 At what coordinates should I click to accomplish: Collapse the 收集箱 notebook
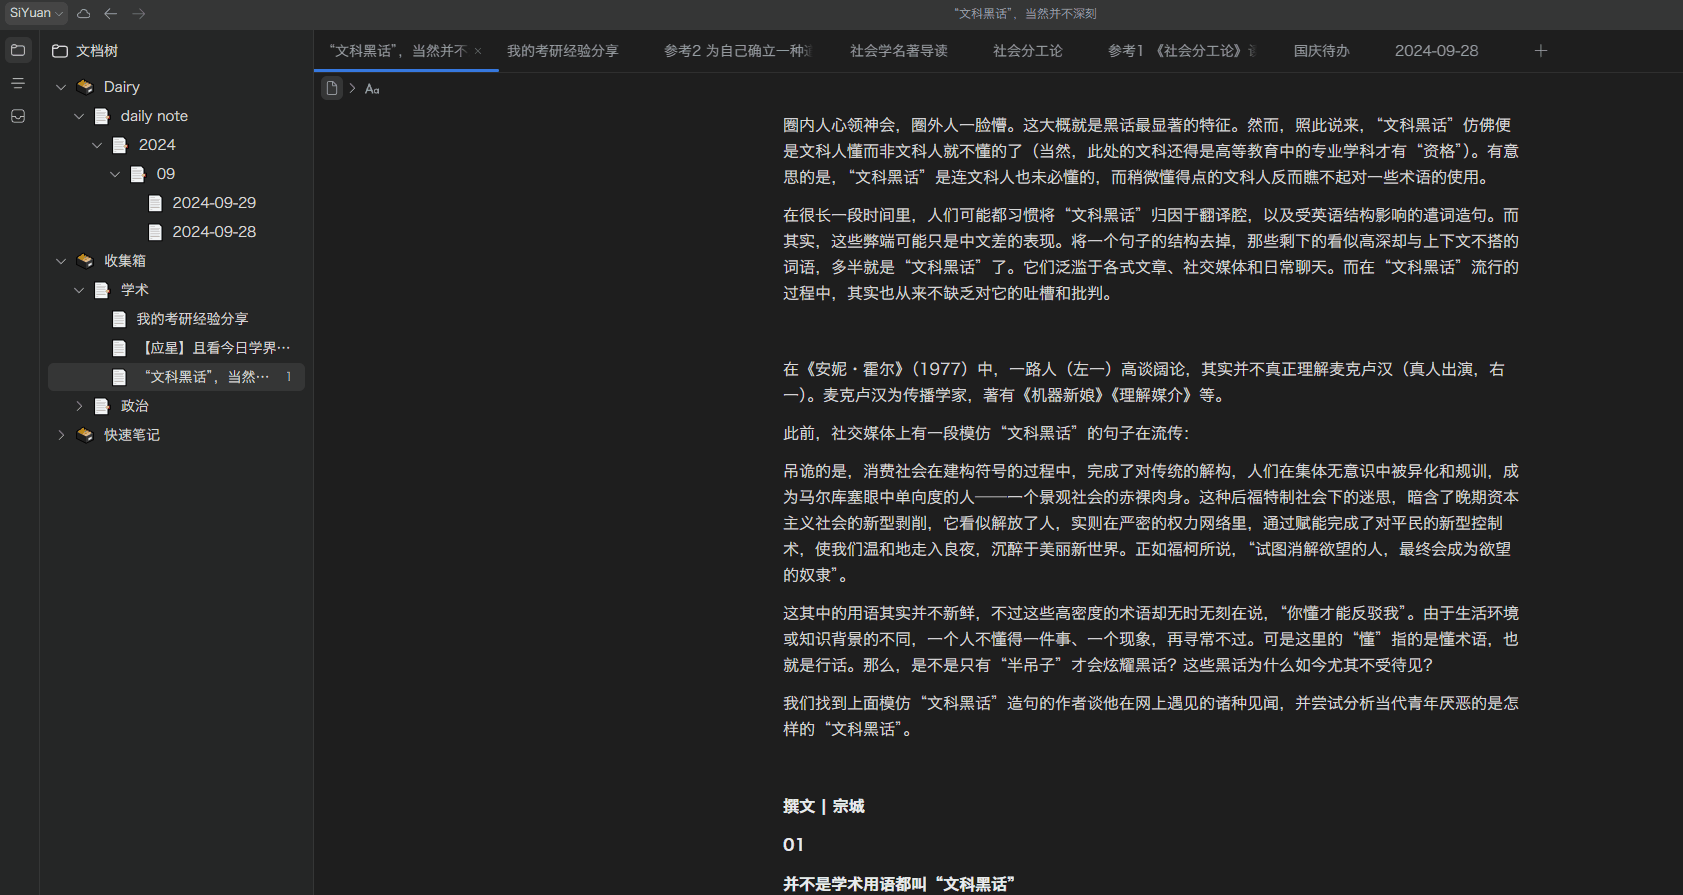61,261
